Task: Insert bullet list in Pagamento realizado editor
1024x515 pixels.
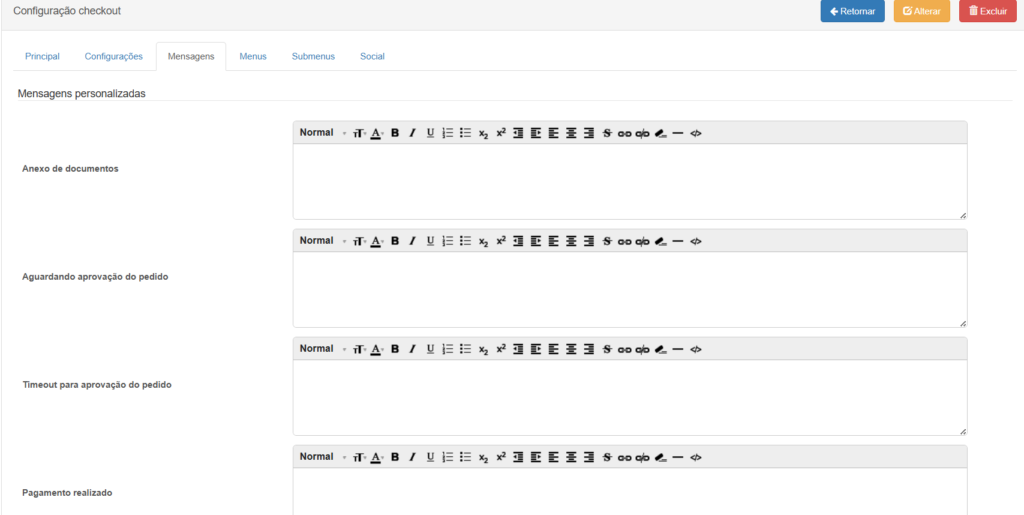Action: click(465, 457)
